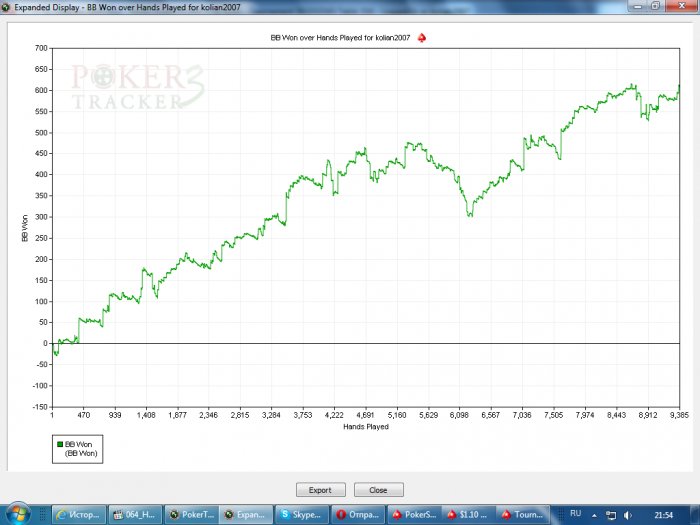Viewport: 700px width, 525px height.
Task: Open the 064_H... media taskbar item
Action: [135, 515]
